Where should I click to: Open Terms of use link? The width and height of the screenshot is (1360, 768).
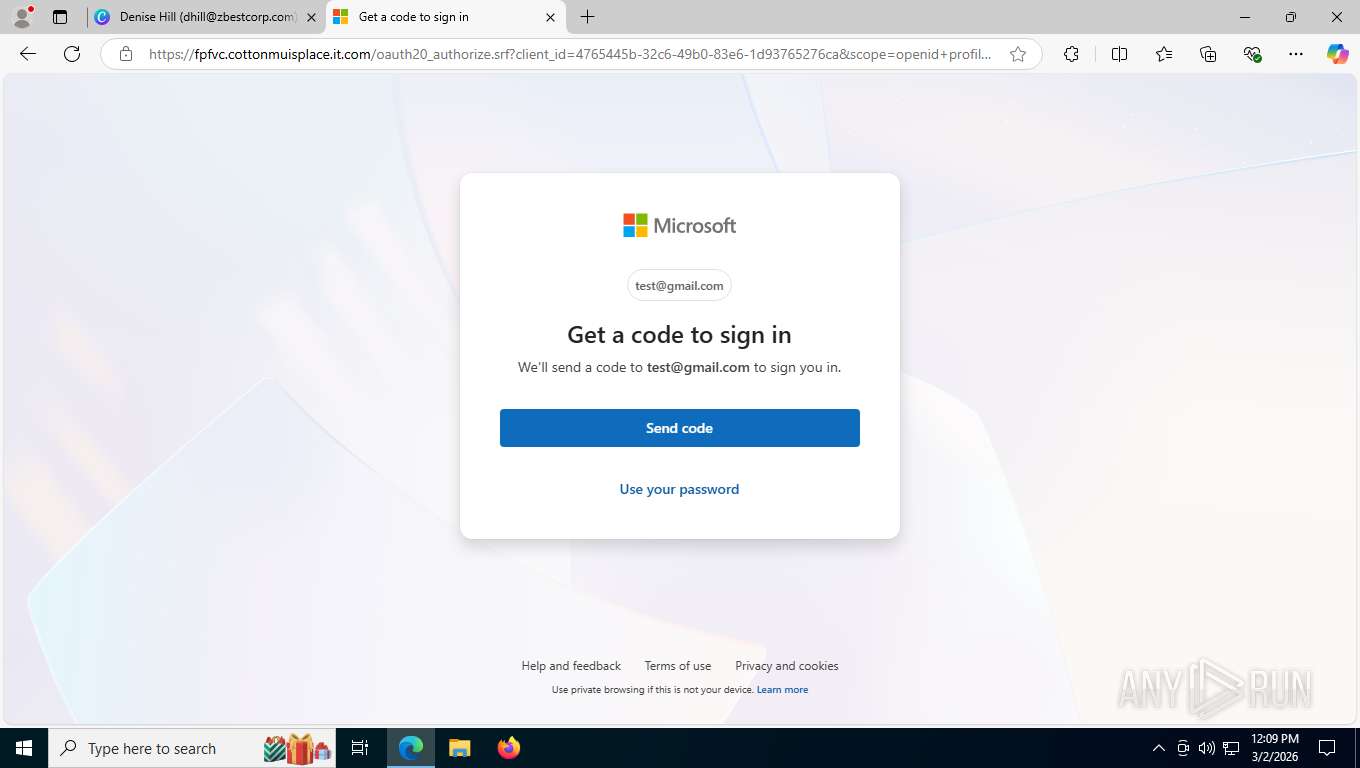pos(678,666)
